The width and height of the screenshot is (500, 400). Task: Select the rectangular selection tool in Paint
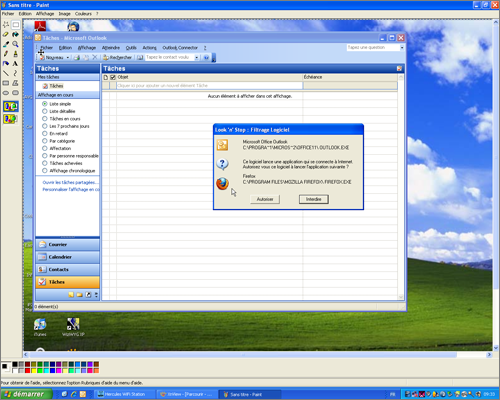point(16,25)
